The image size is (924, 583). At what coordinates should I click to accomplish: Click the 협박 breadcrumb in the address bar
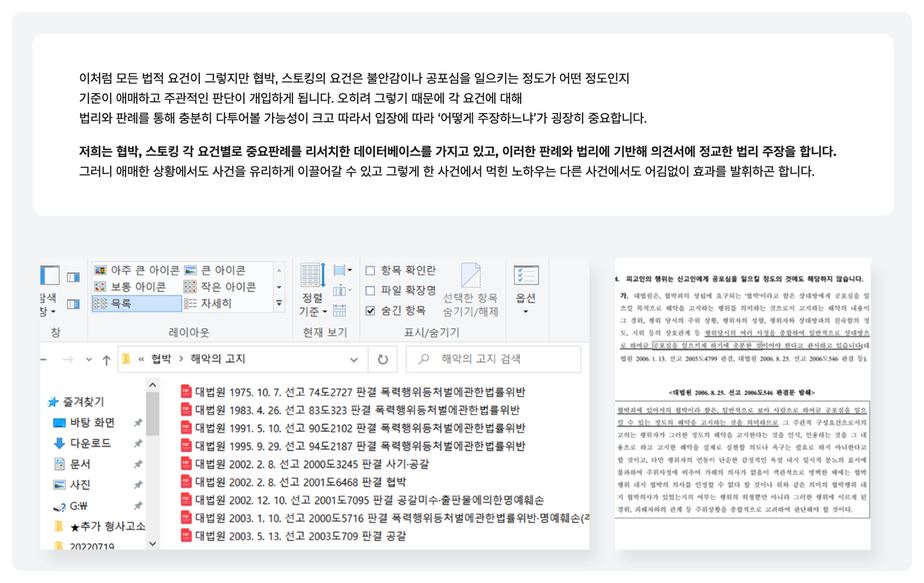pyautogui.click(x=161, y=359)
